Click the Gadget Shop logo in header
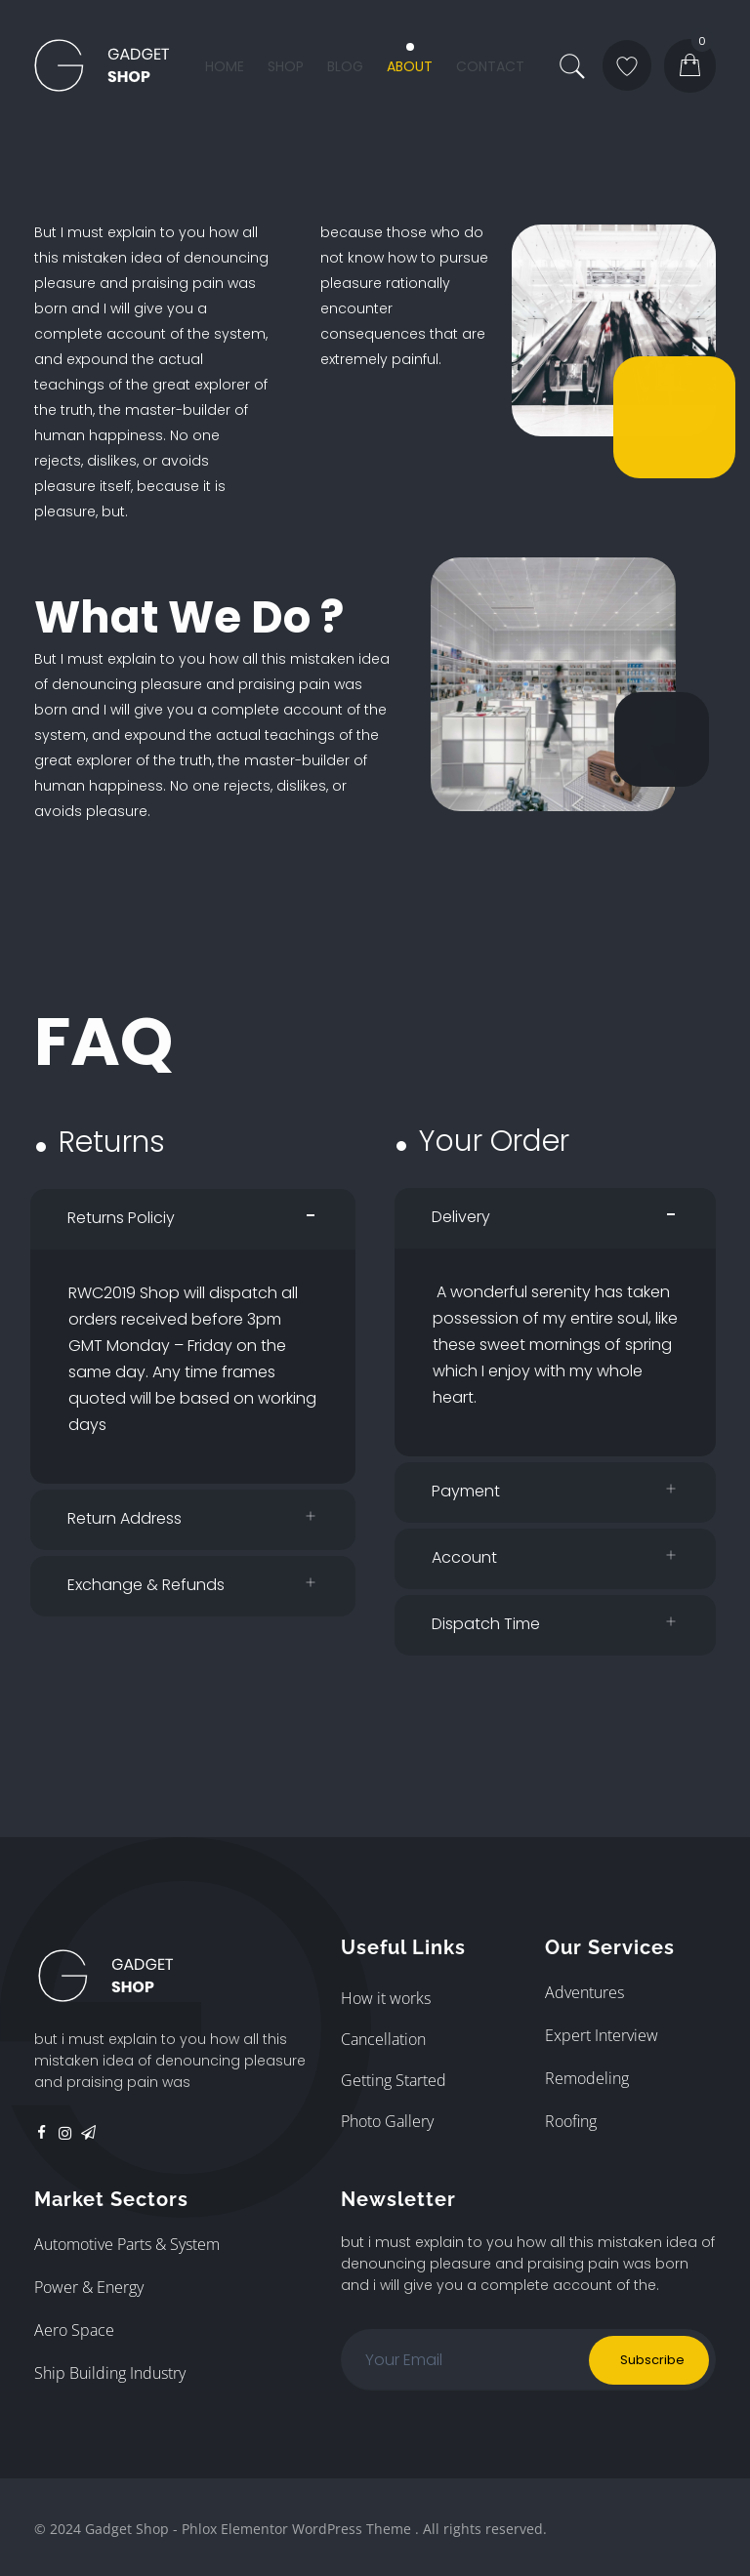750x2576 pixels. pyautogui.click(x=102, y=66)
